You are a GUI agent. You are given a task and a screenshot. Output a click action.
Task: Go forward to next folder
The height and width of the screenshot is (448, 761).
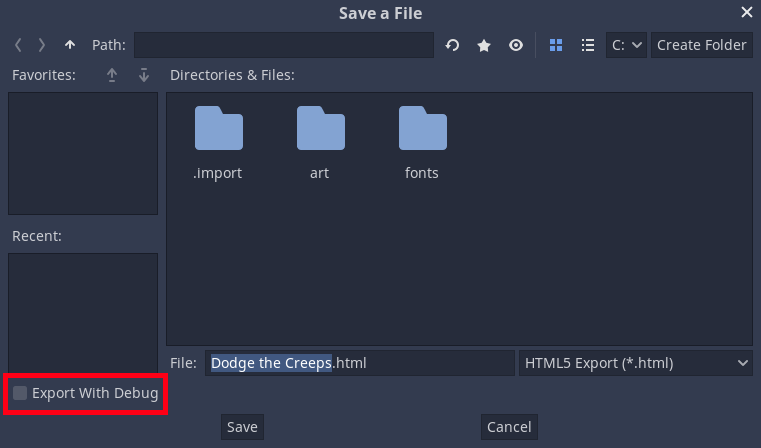pos(42,45)
